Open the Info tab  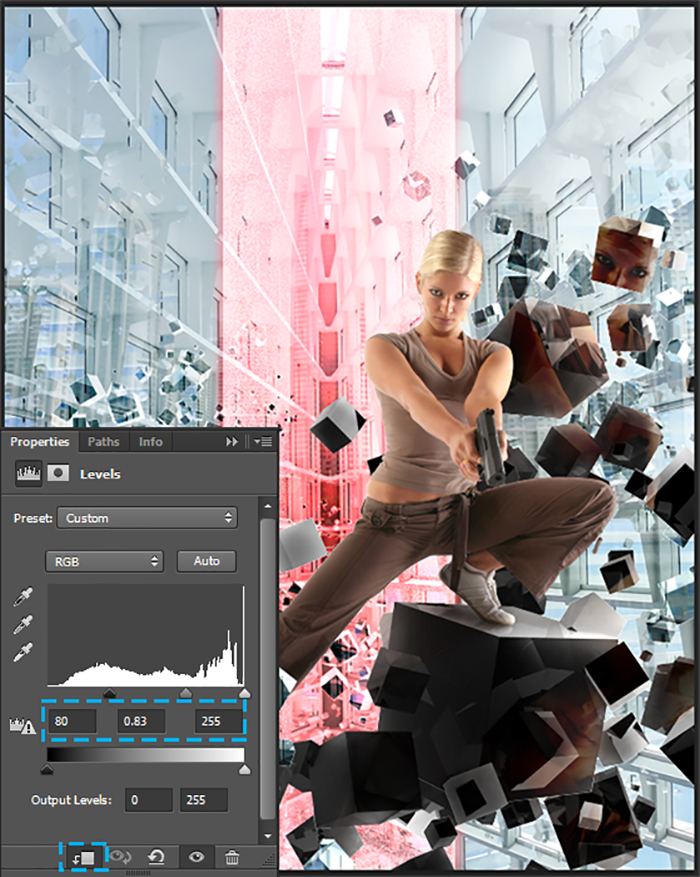(150, 442)
